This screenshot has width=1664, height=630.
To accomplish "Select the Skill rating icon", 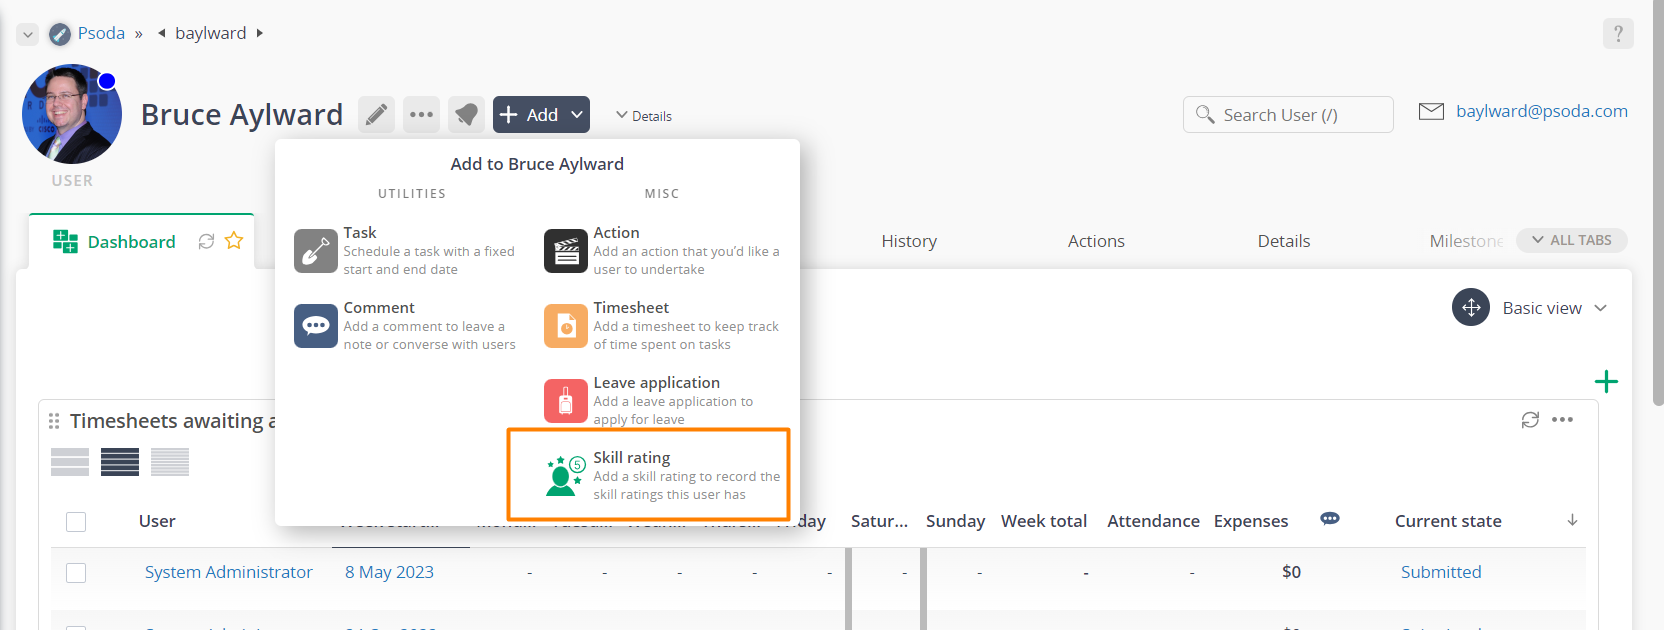I will coord(565,476).
